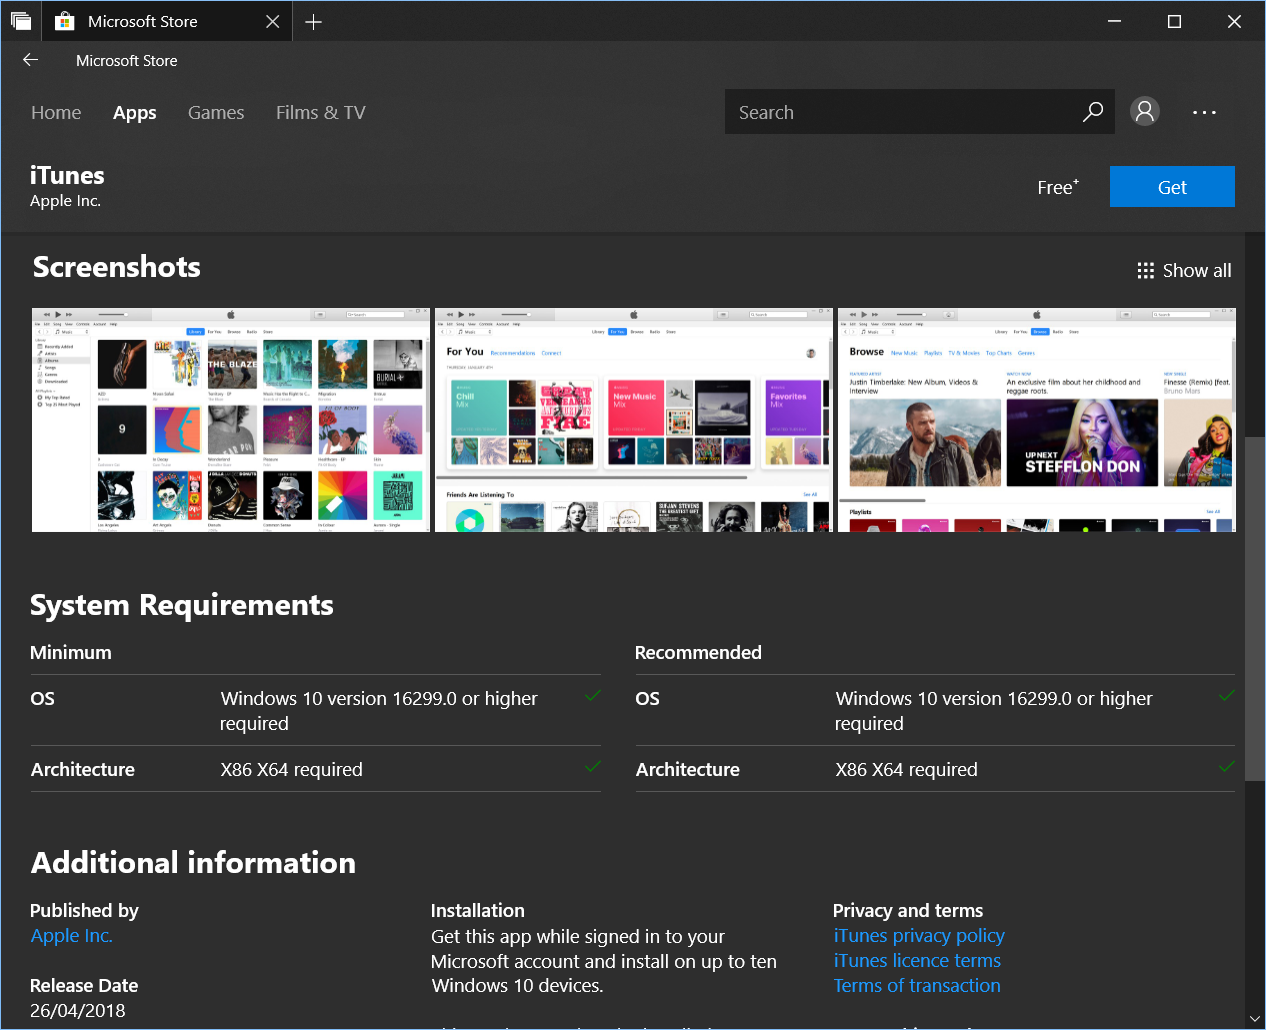Click the search magnifier icon
Viewport: 1266px width, 1030px height.
(x=1093, y=112)
